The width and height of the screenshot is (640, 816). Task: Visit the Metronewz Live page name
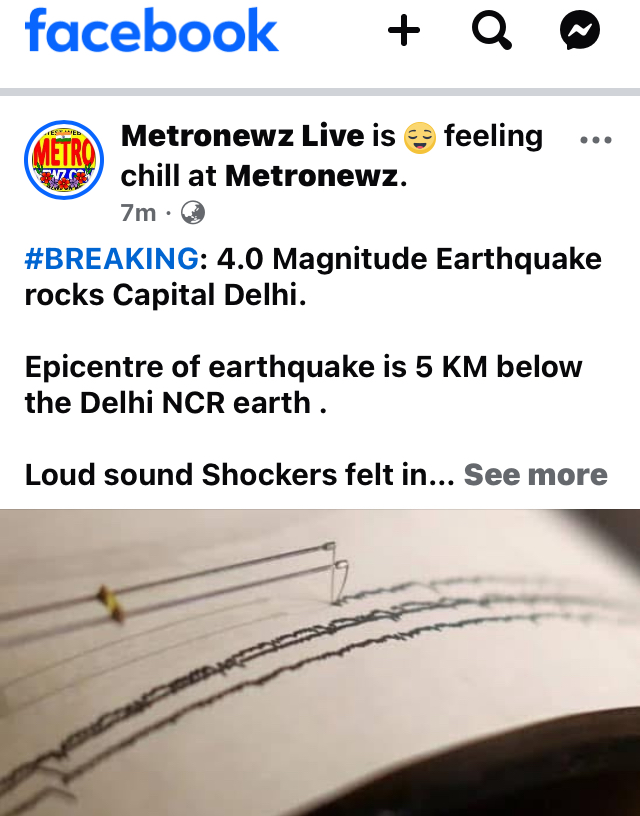(242, 136)
